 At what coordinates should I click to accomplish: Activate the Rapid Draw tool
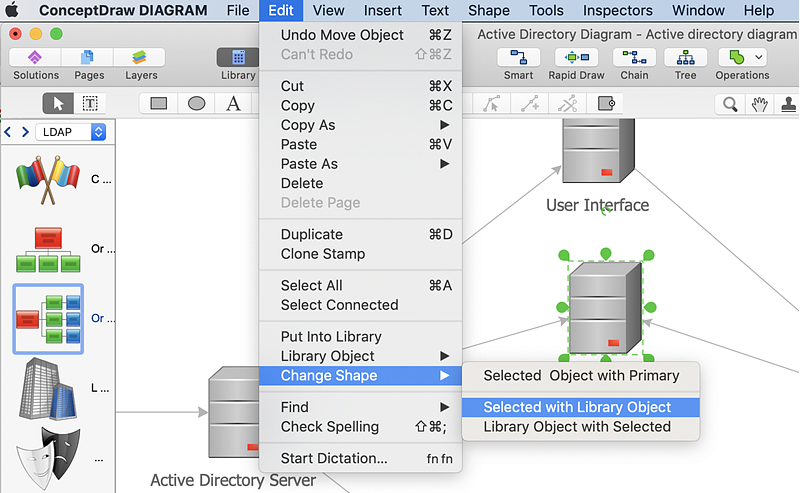tap(577, 63)
